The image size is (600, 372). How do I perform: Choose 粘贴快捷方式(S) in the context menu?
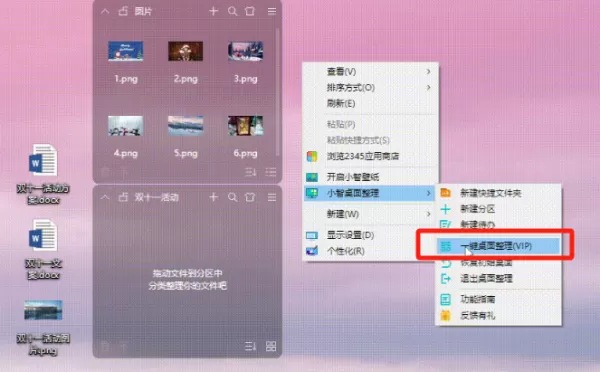370,140
